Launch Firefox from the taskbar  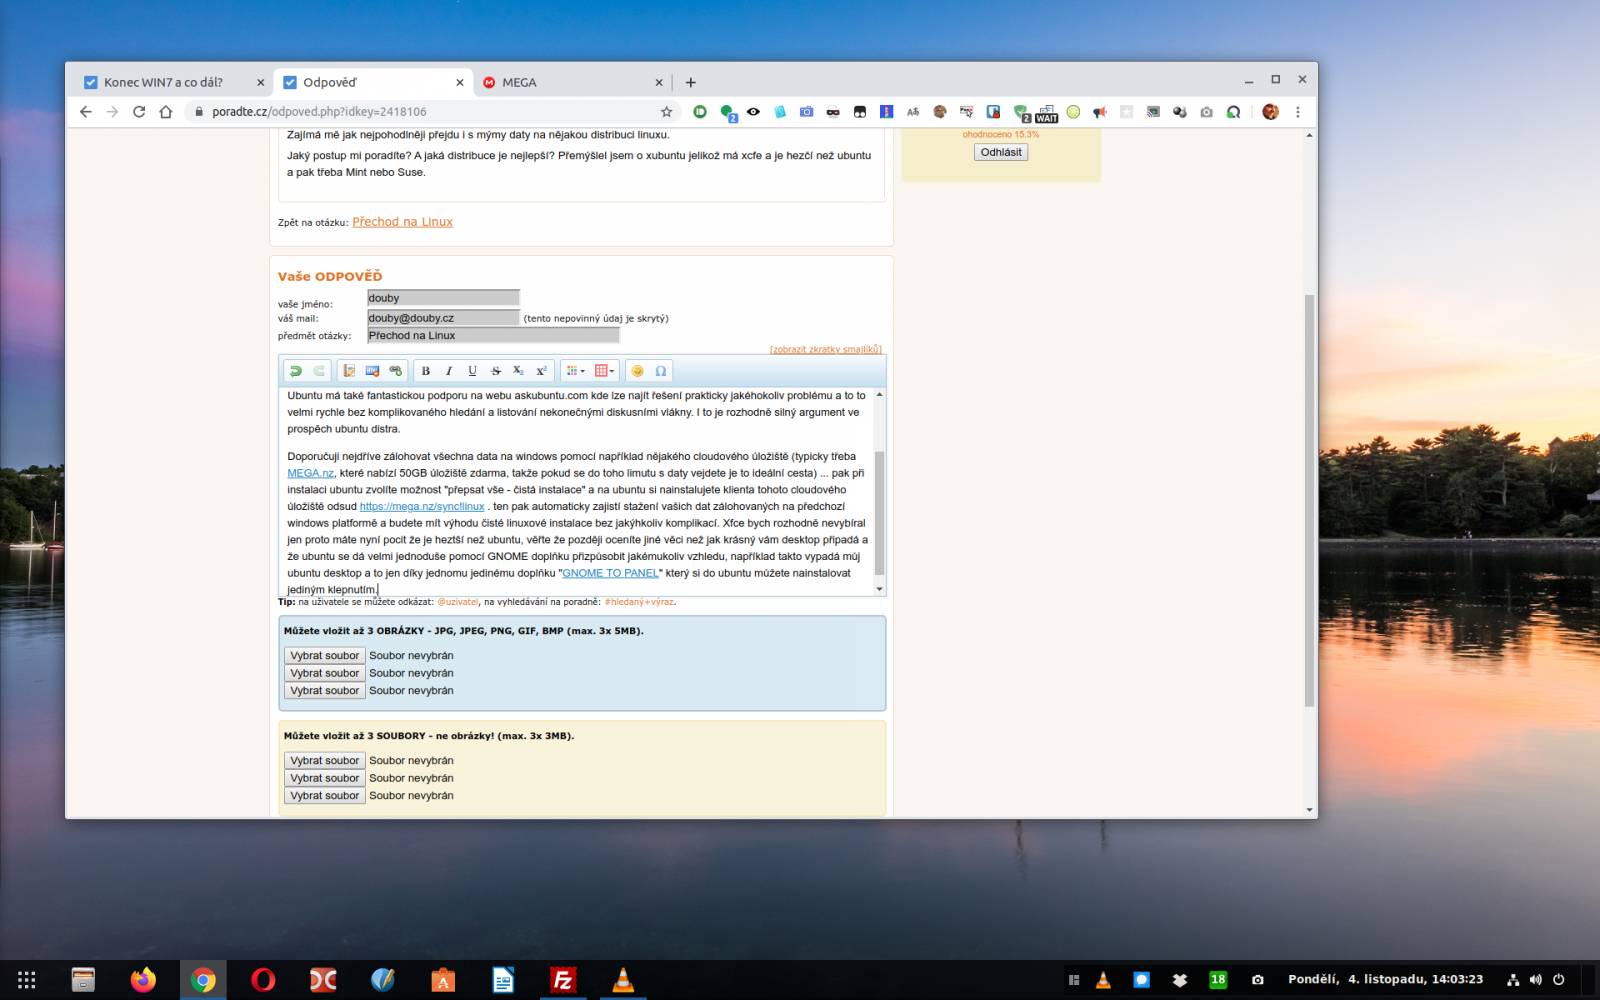[143, 980]
